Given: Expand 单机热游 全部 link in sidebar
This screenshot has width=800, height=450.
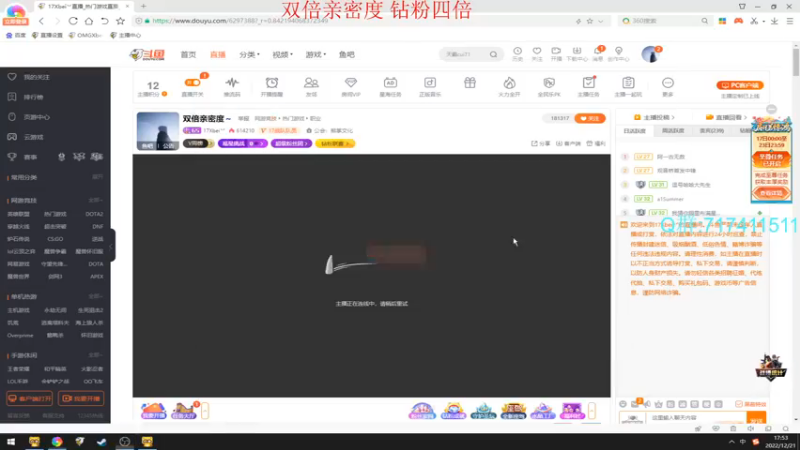Looking at the screenshot, I should point(96,296).
